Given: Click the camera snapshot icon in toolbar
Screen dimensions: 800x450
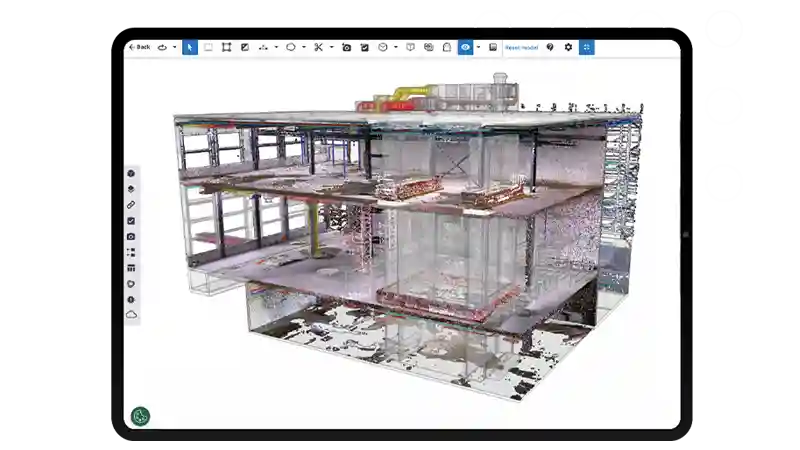Looking at the screenshot, I should pos(347,47).
